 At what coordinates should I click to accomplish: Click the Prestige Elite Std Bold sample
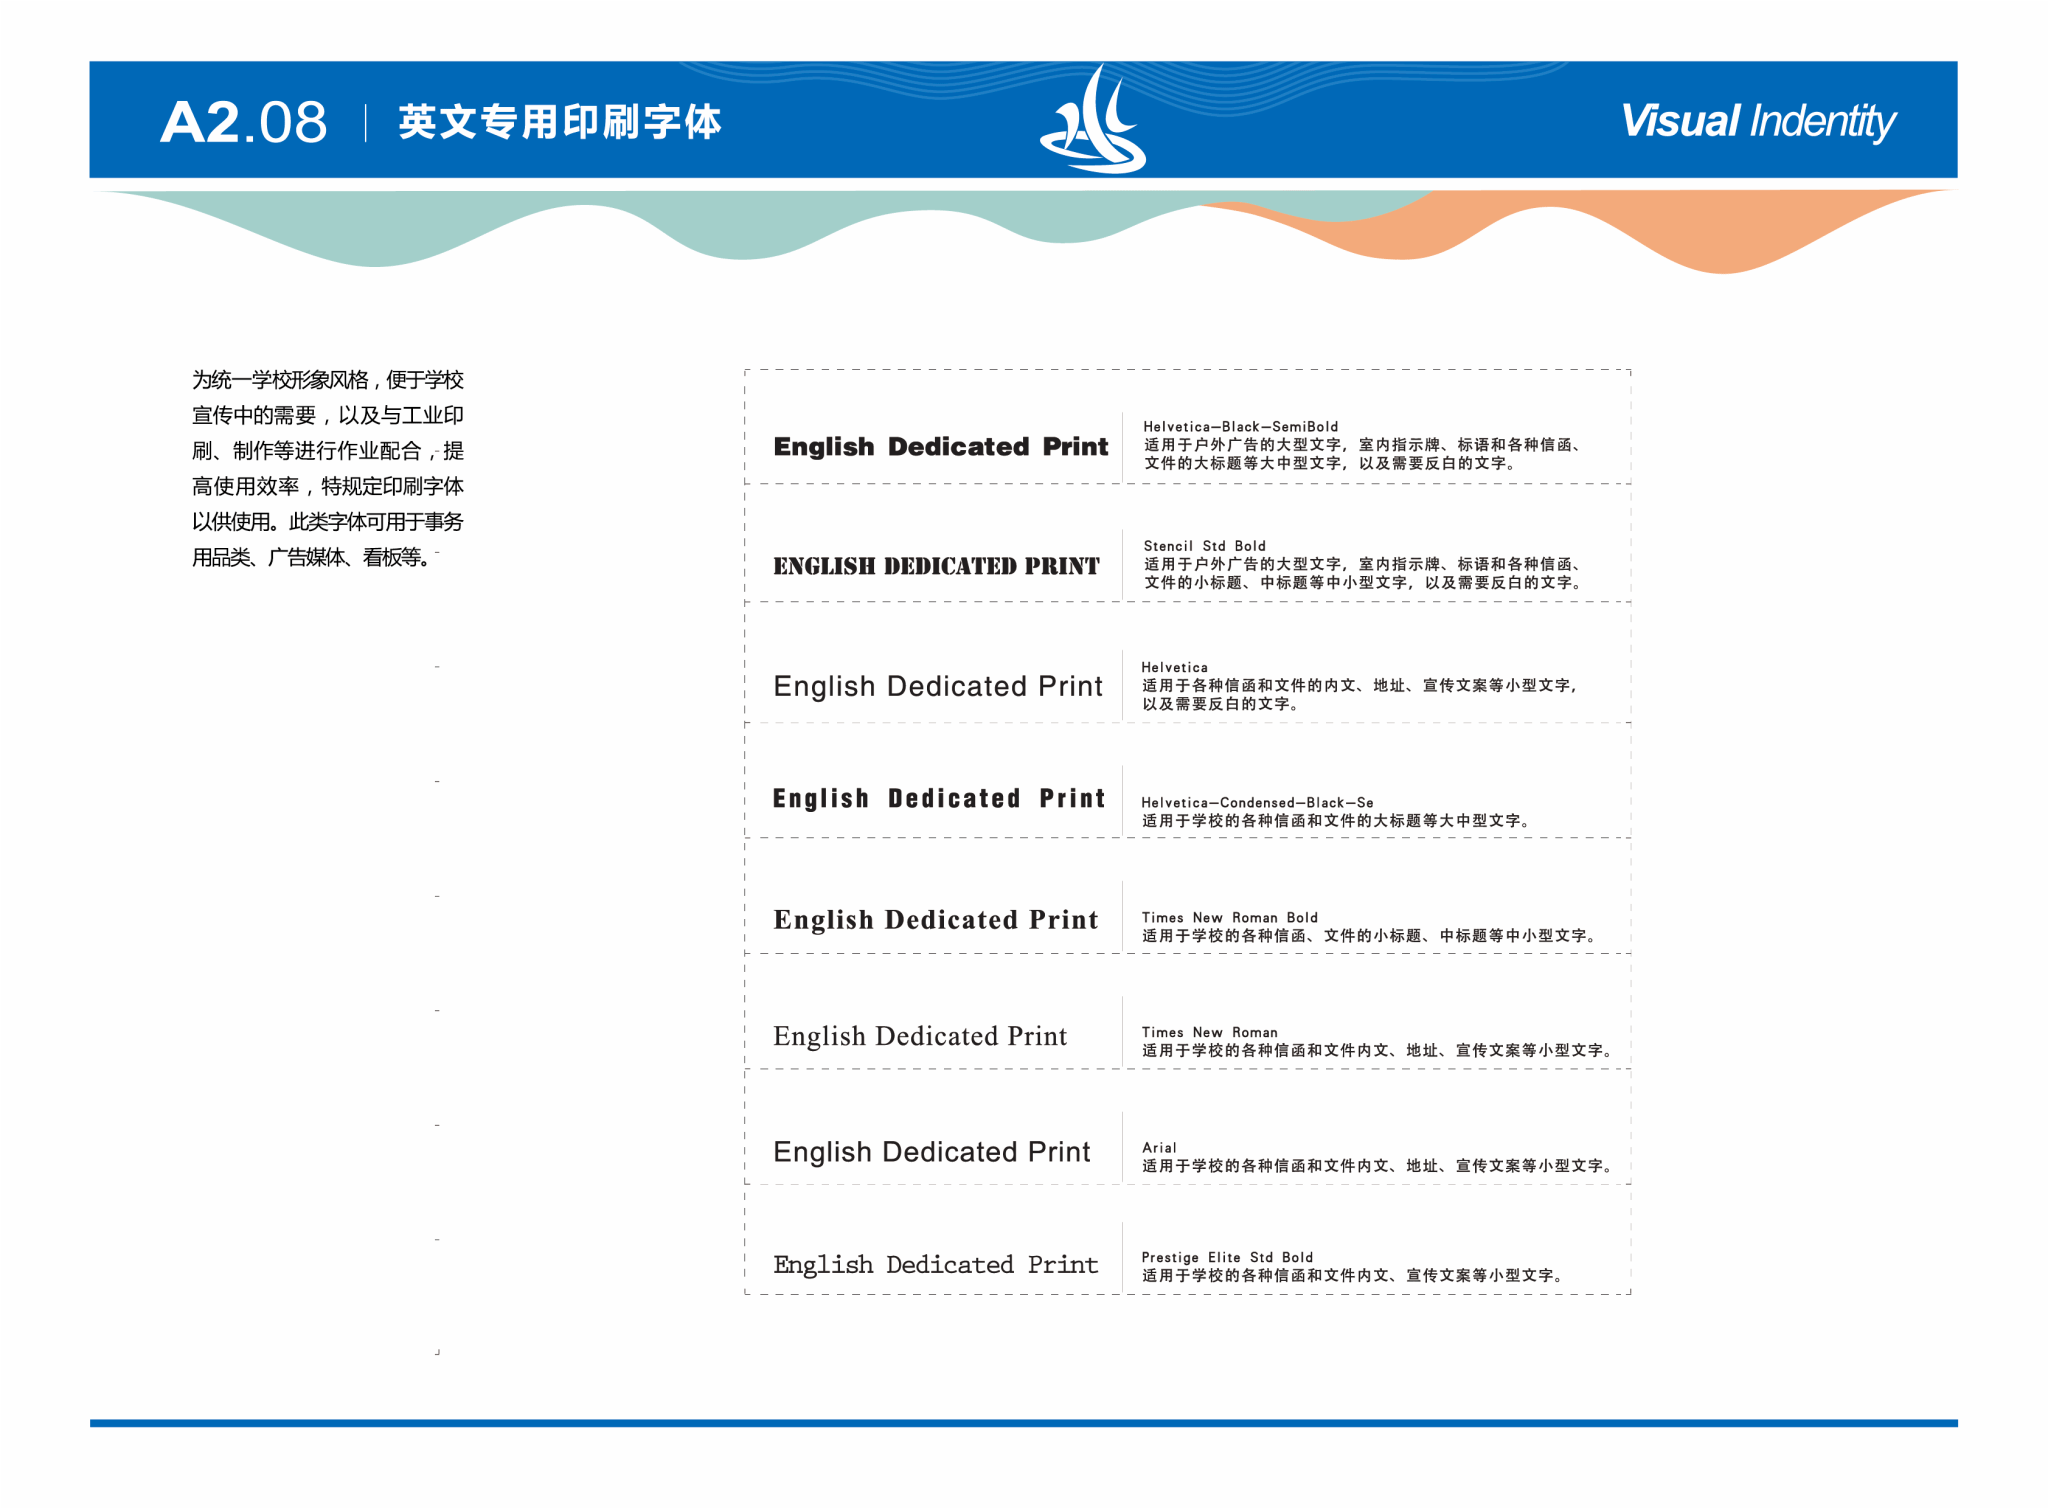[x=935, y=1265]
